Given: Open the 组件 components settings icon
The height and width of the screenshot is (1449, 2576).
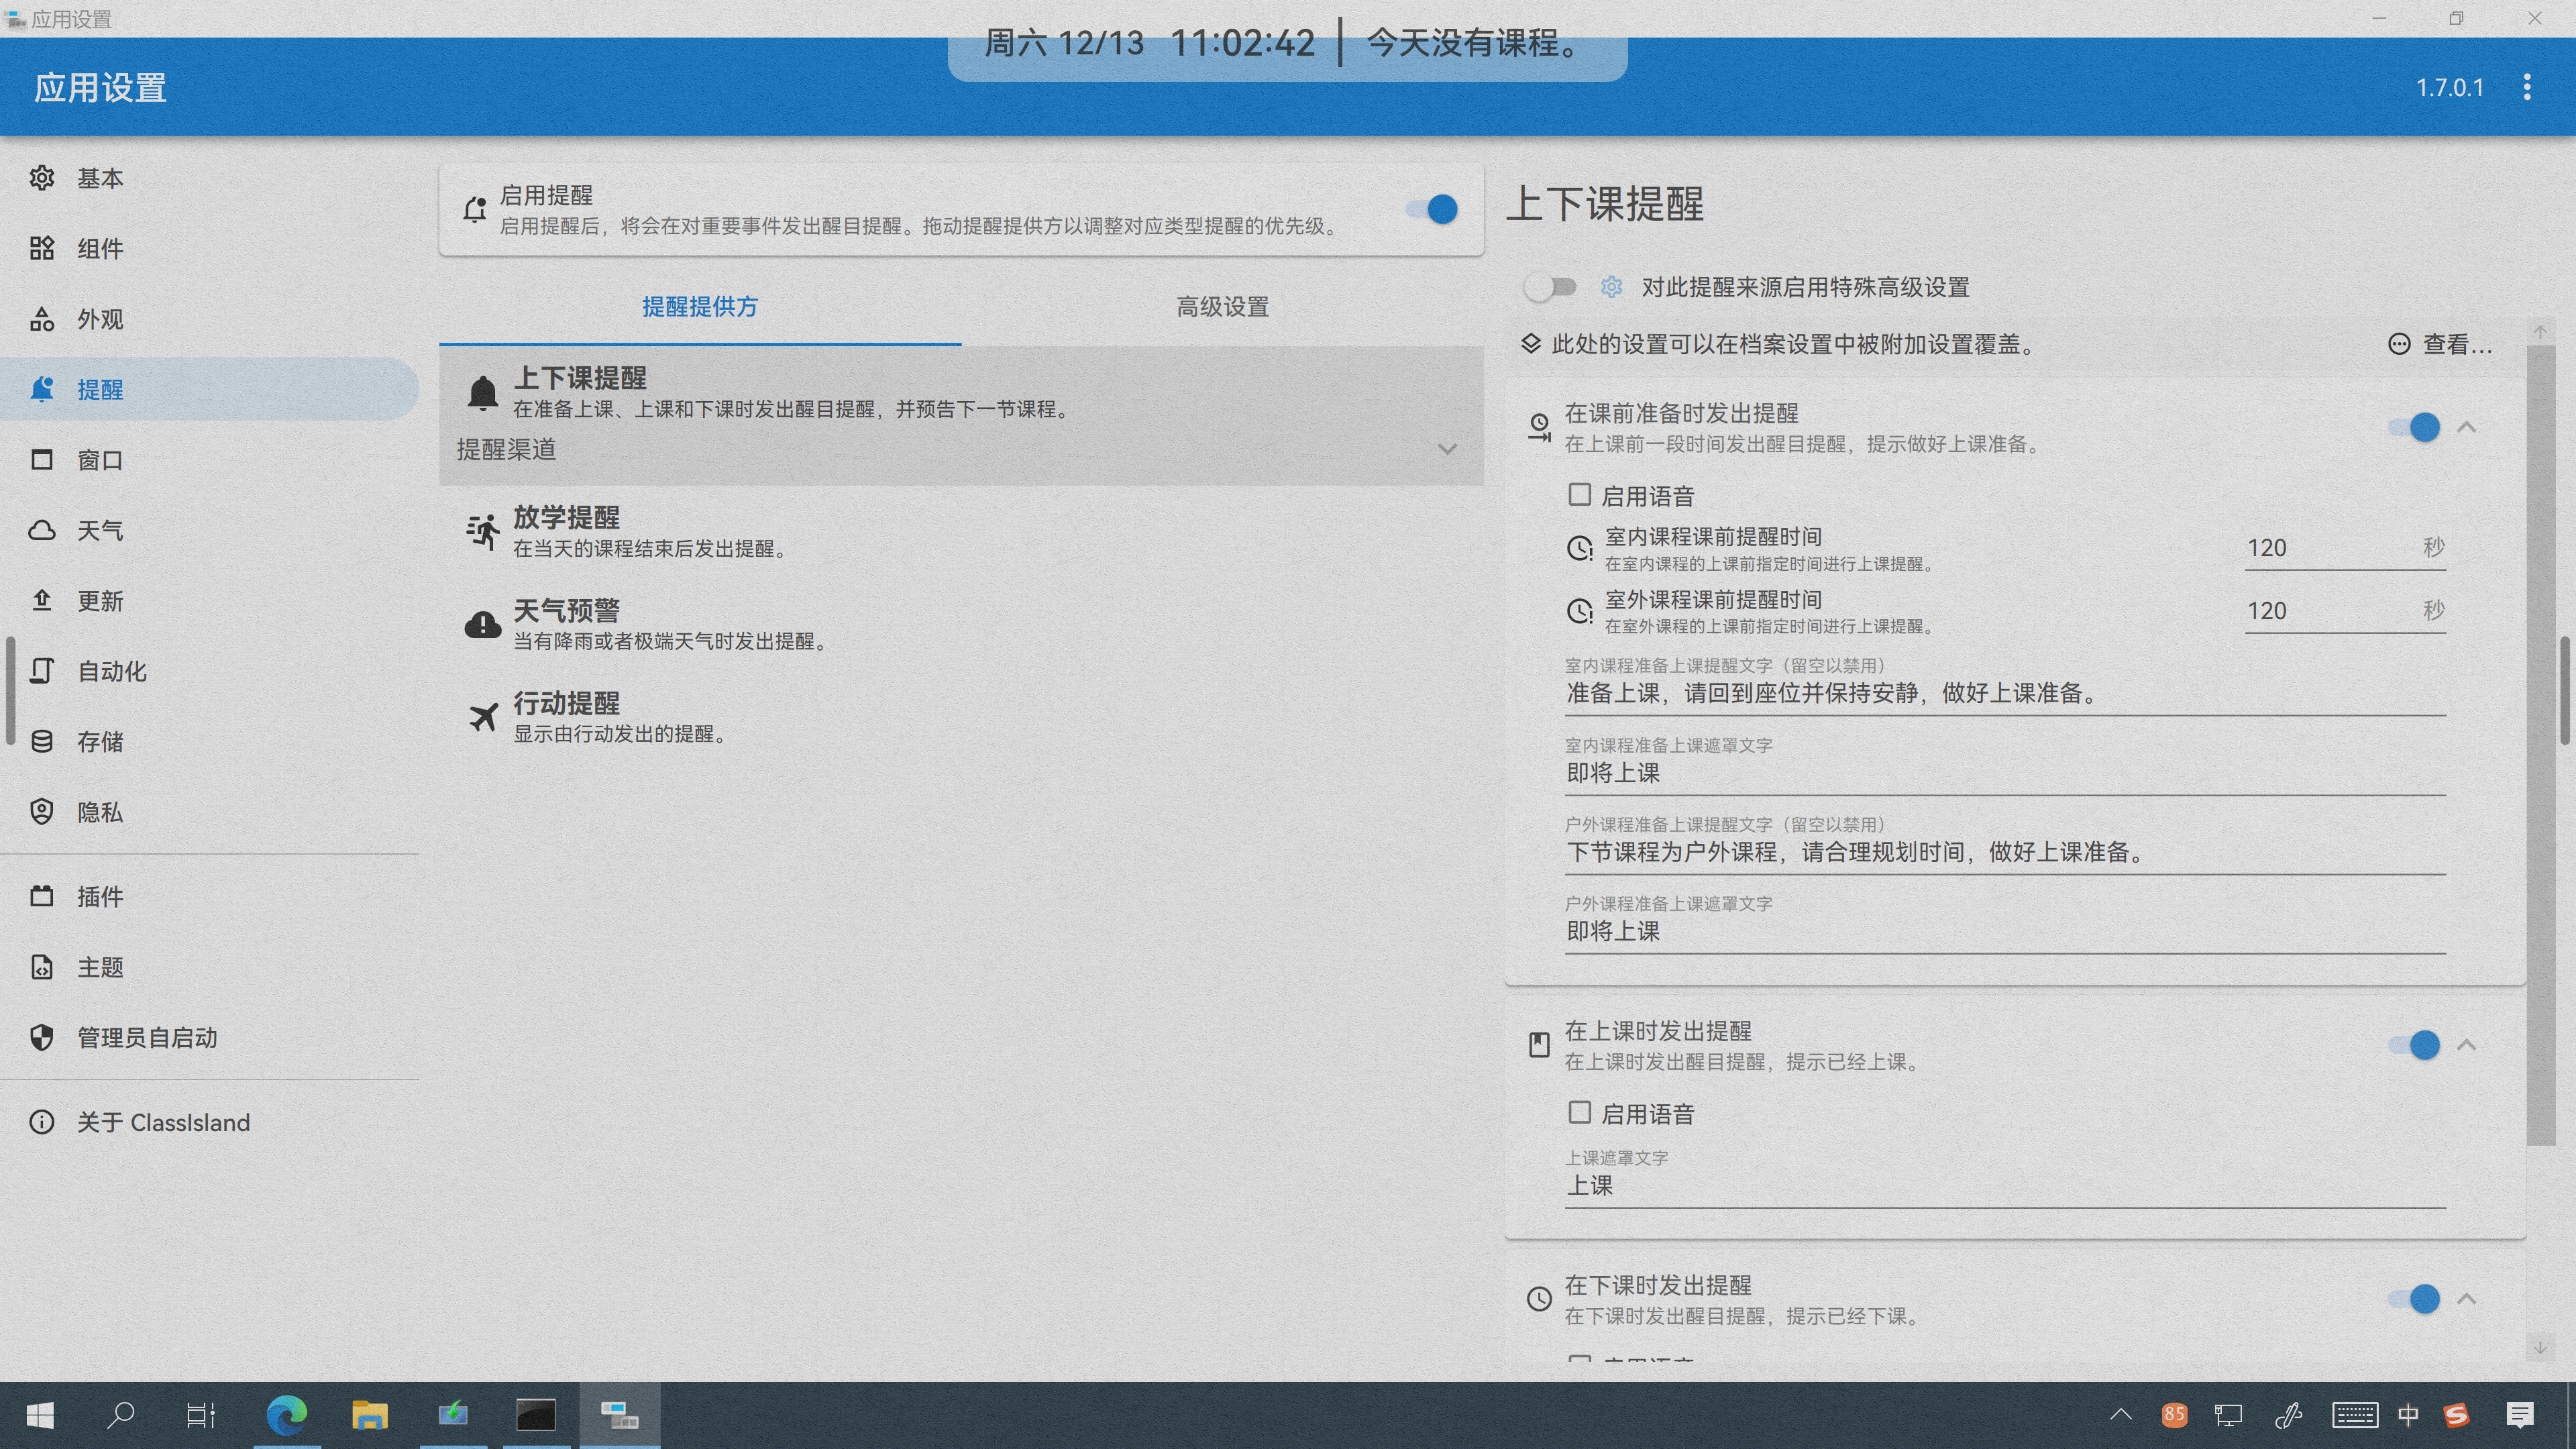Looking at the screenshot, I should point(41,248).
